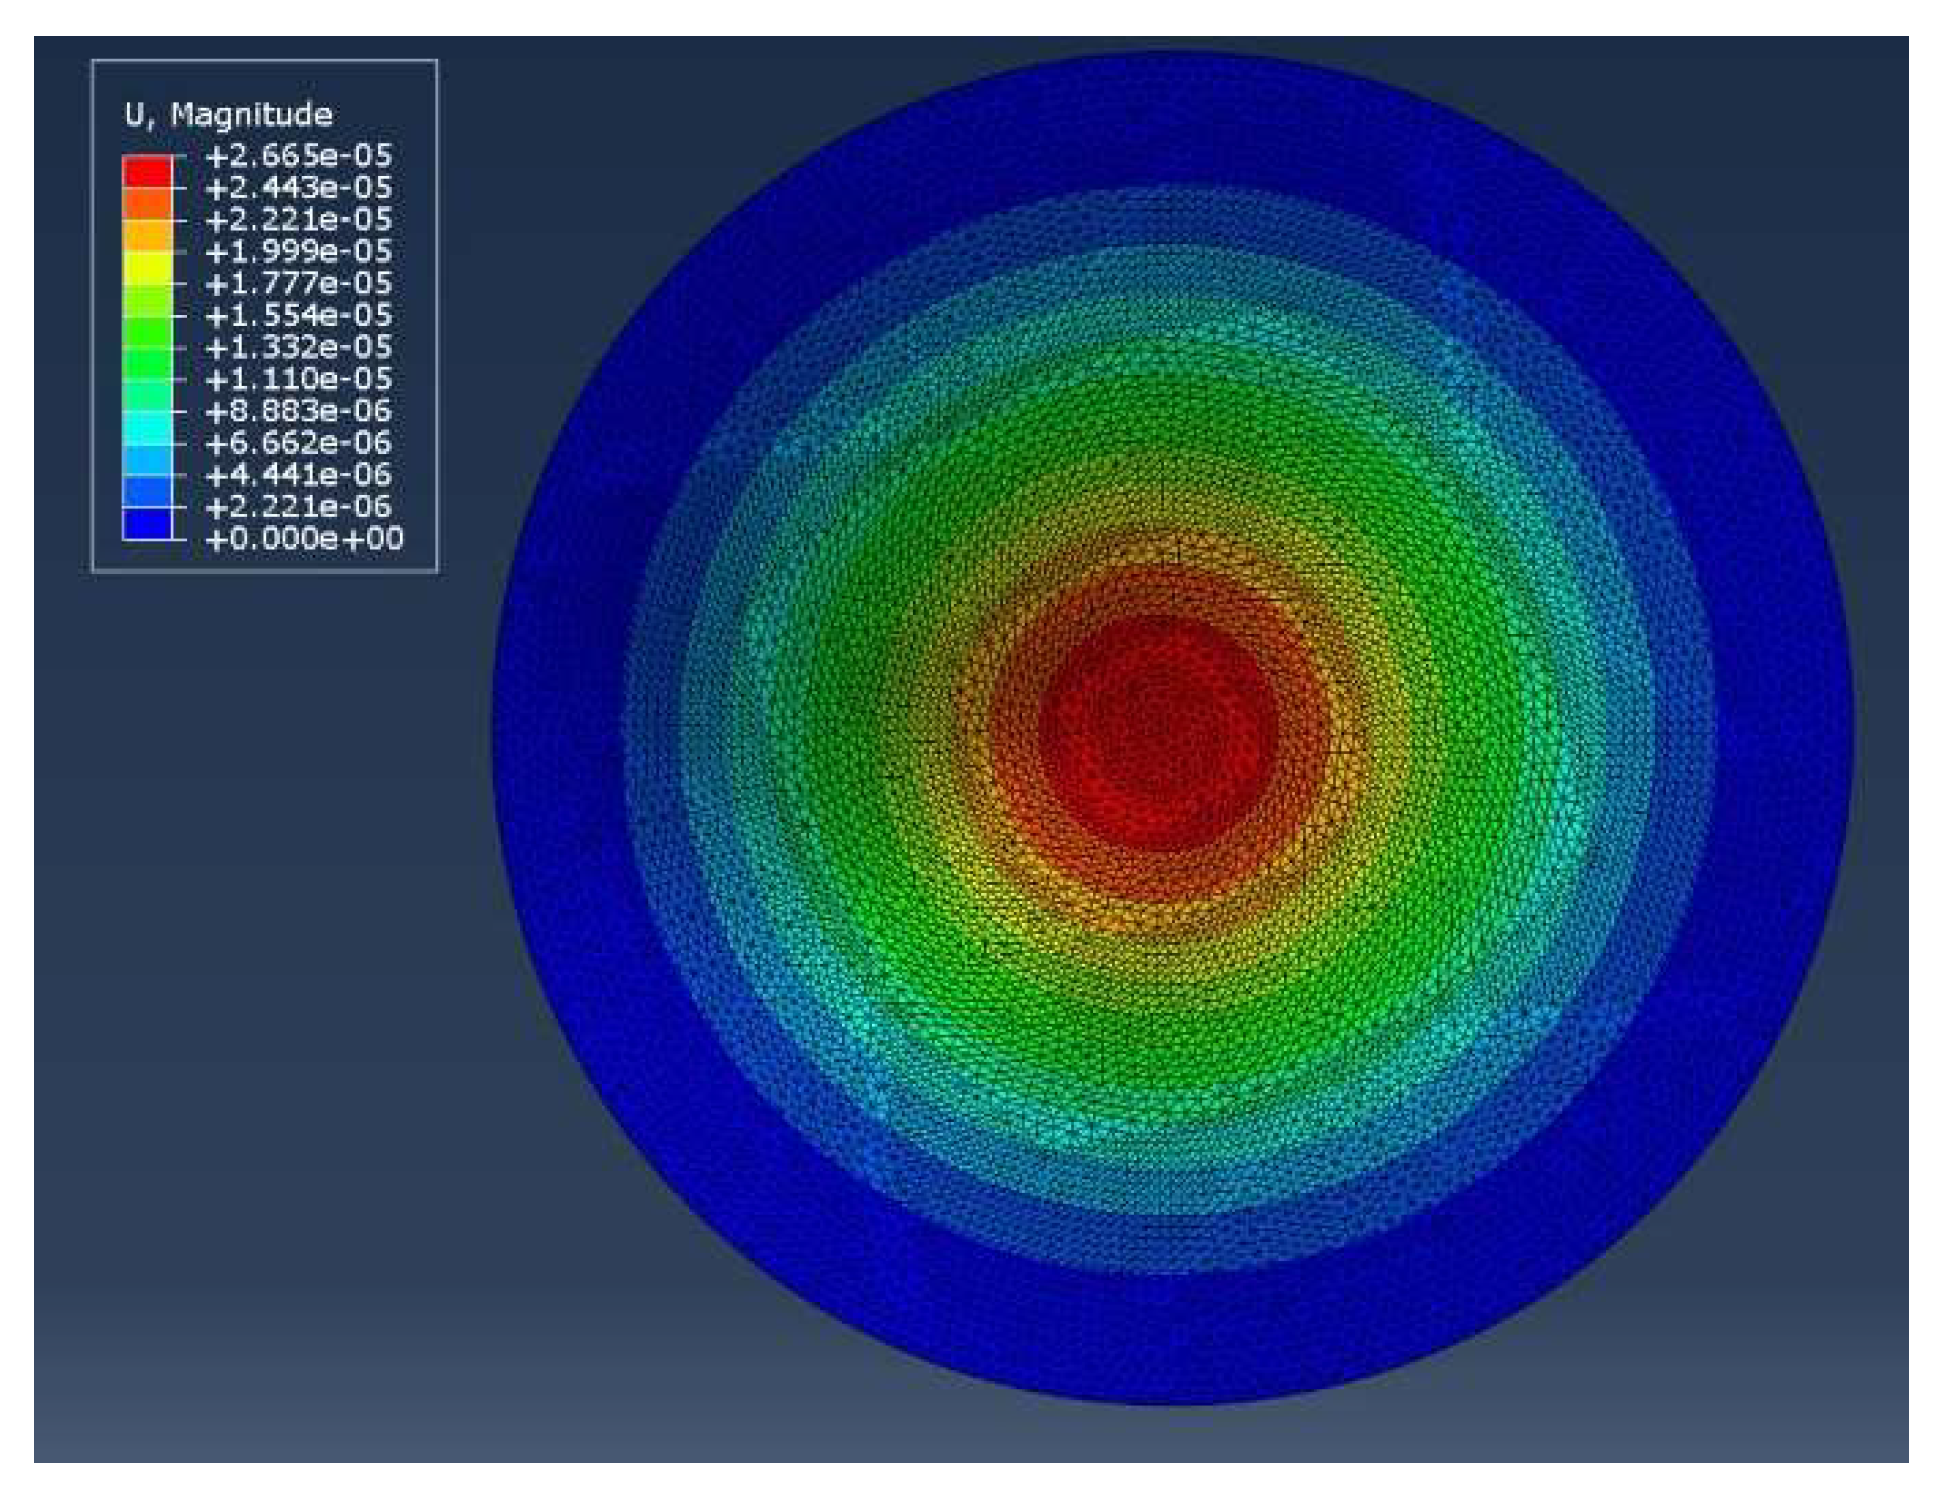Select the 'U, Magnitude' legend title
1938x1502 pixels.
(228, 115)
